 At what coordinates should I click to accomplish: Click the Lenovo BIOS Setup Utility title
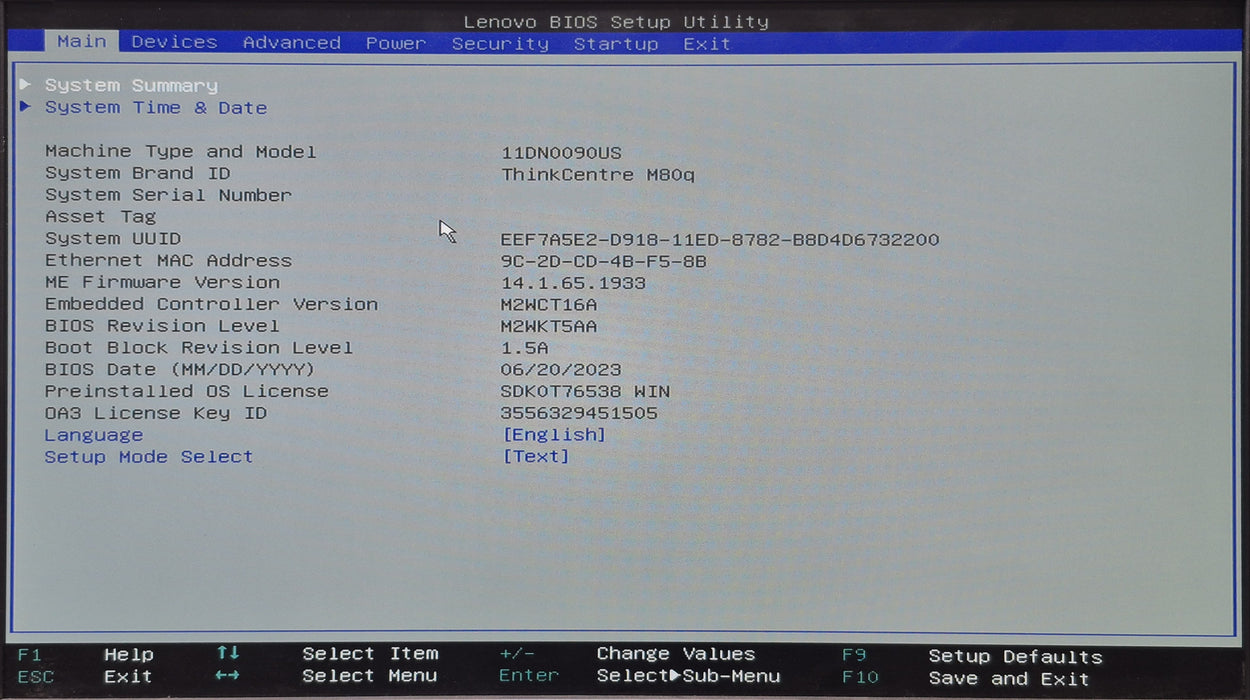click(616, 21)
